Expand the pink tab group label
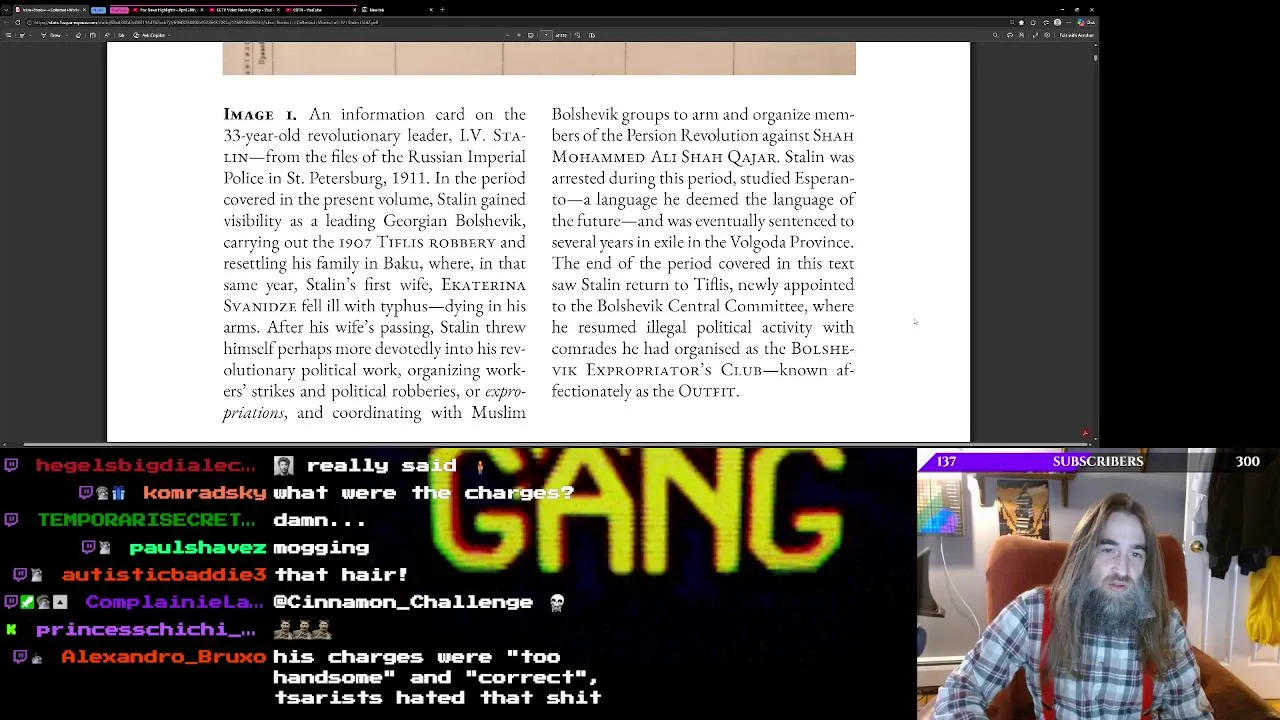The height and width of the screenshot is (720, 1280). 119,9
